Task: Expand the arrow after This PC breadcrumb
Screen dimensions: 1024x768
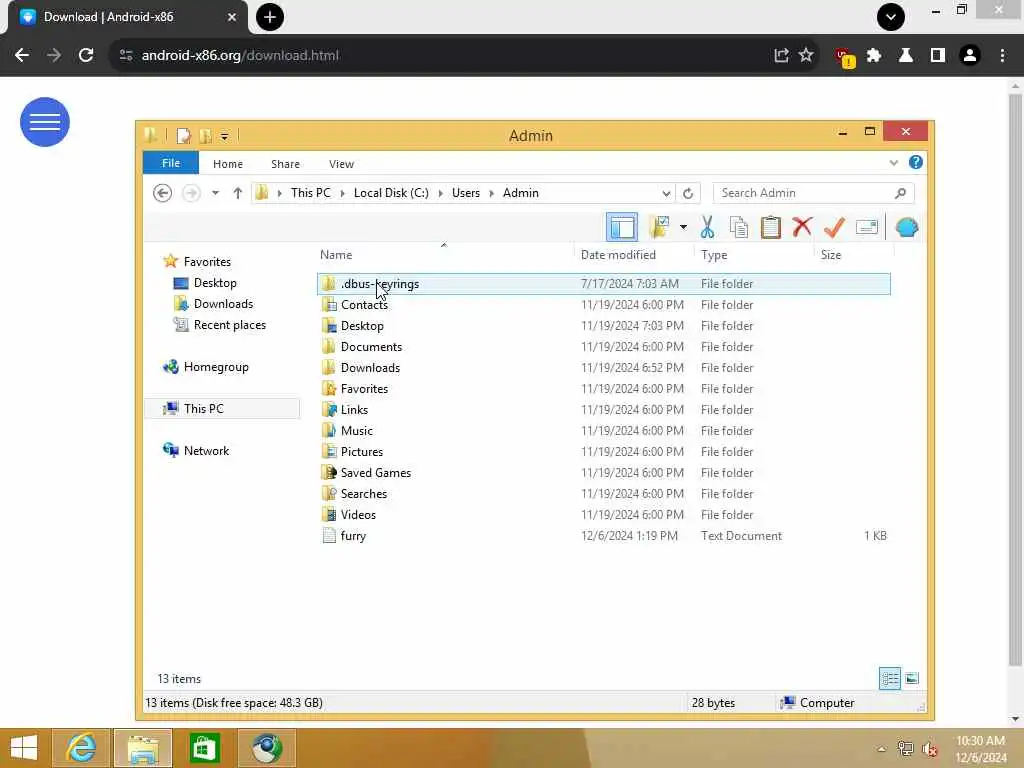Action: click(342, 193)
